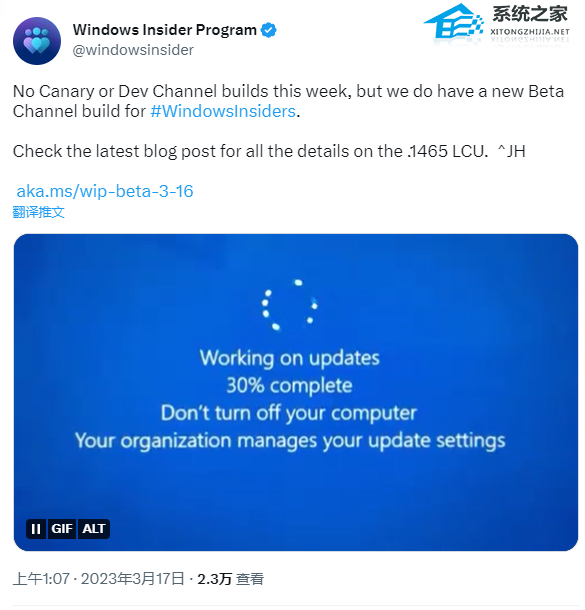Viewport: 585px width, 610px height.
Task: Click the 上午1:07 timestamp
Action: pyautogui.click(x=41, y=579)
